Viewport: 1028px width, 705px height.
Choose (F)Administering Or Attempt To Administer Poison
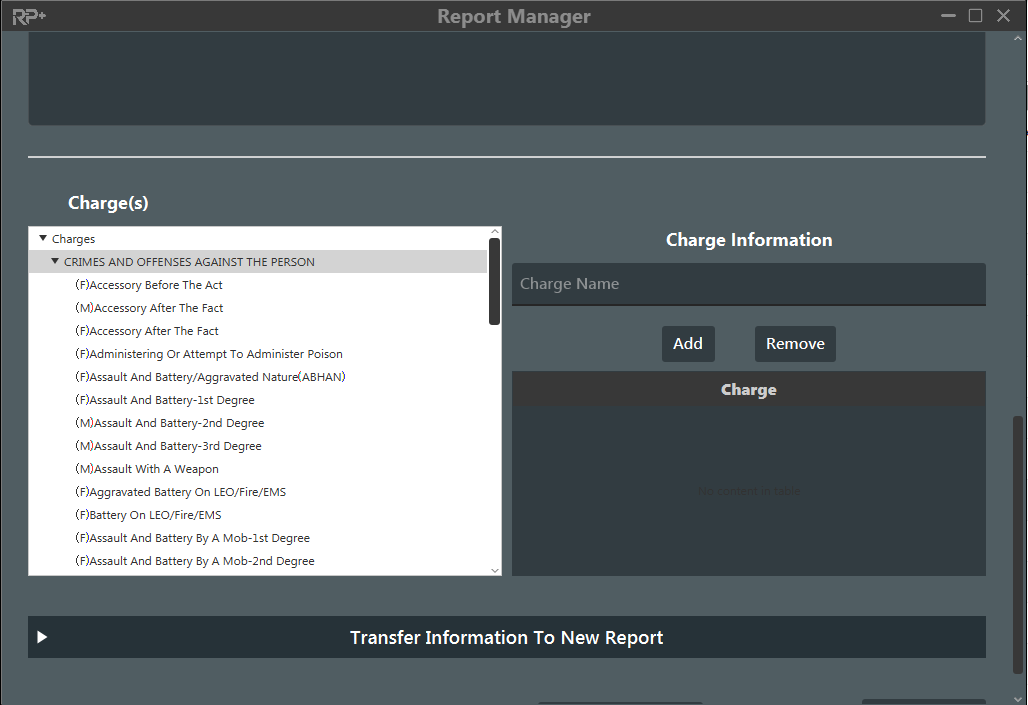209,354
